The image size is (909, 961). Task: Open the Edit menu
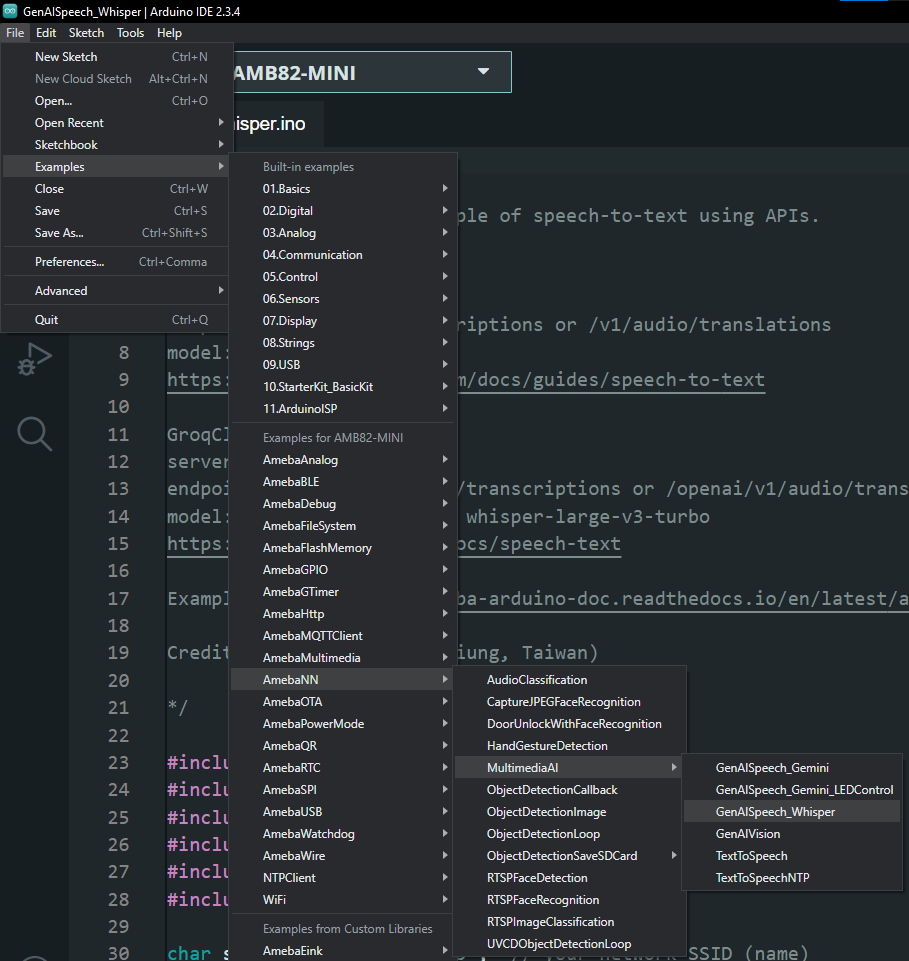[x=46, y=33]
